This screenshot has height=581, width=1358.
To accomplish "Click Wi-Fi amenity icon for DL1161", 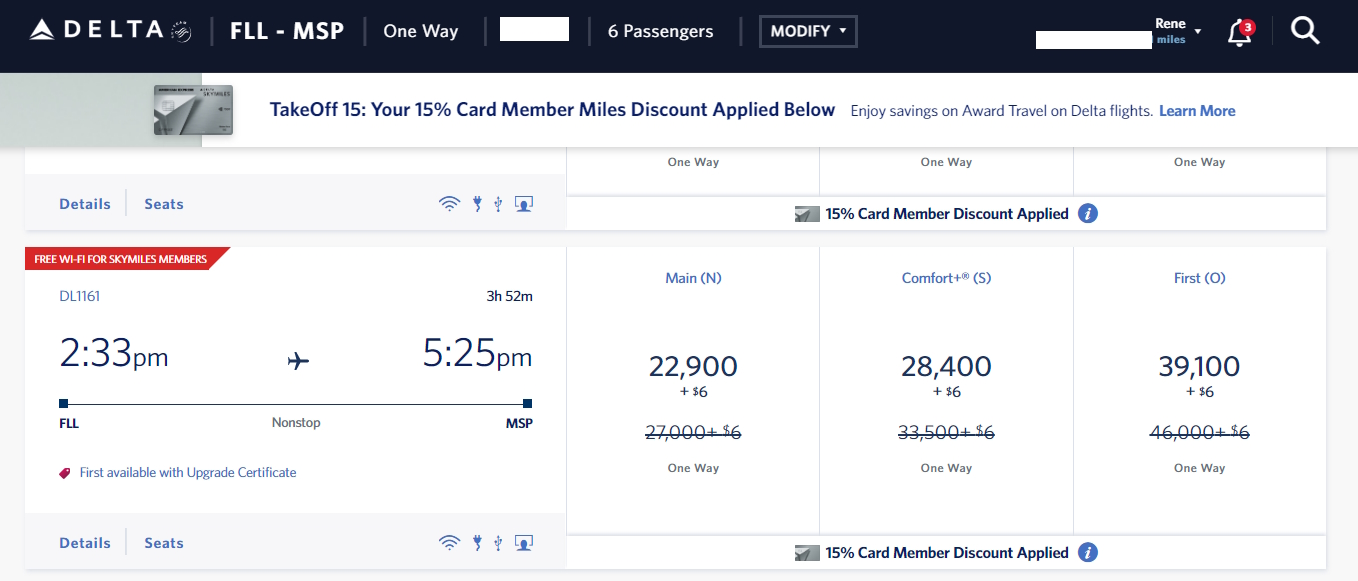I will 450,543.
